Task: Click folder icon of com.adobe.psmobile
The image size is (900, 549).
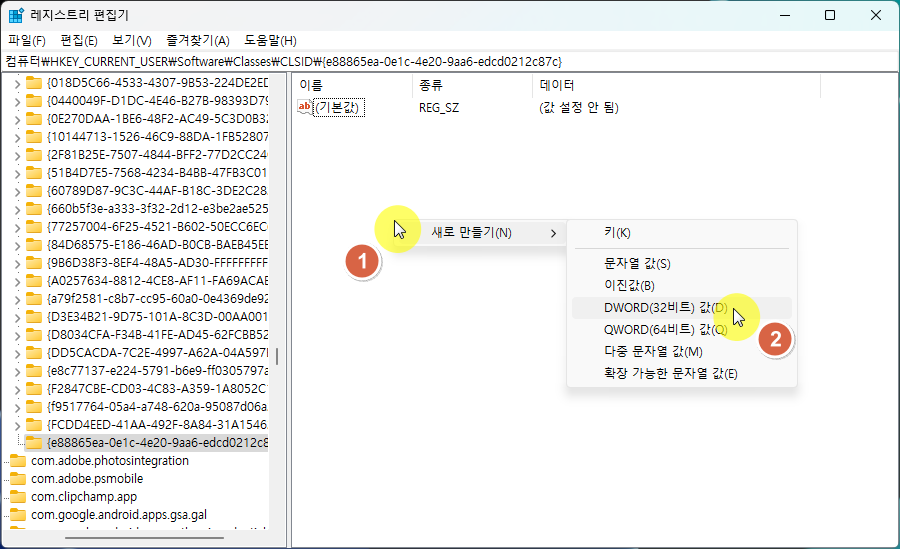Action: point(18,478)
